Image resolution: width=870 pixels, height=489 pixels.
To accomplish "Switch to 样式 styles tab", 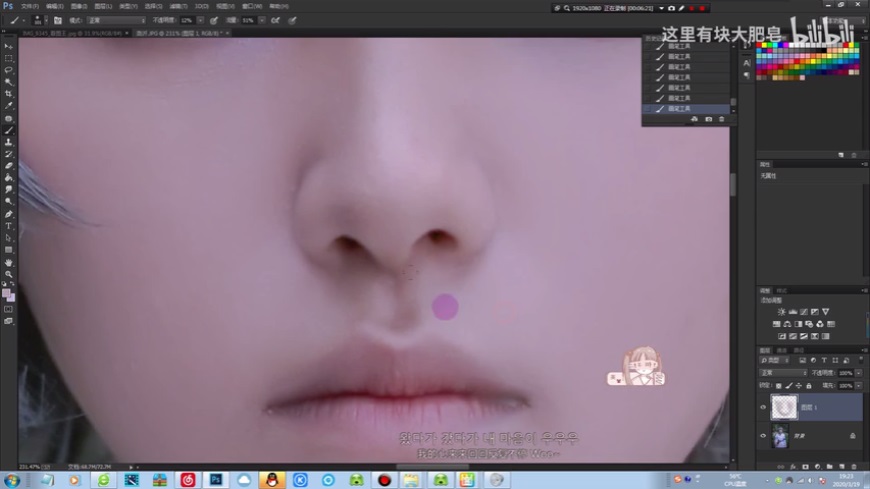I will (782, 291).
